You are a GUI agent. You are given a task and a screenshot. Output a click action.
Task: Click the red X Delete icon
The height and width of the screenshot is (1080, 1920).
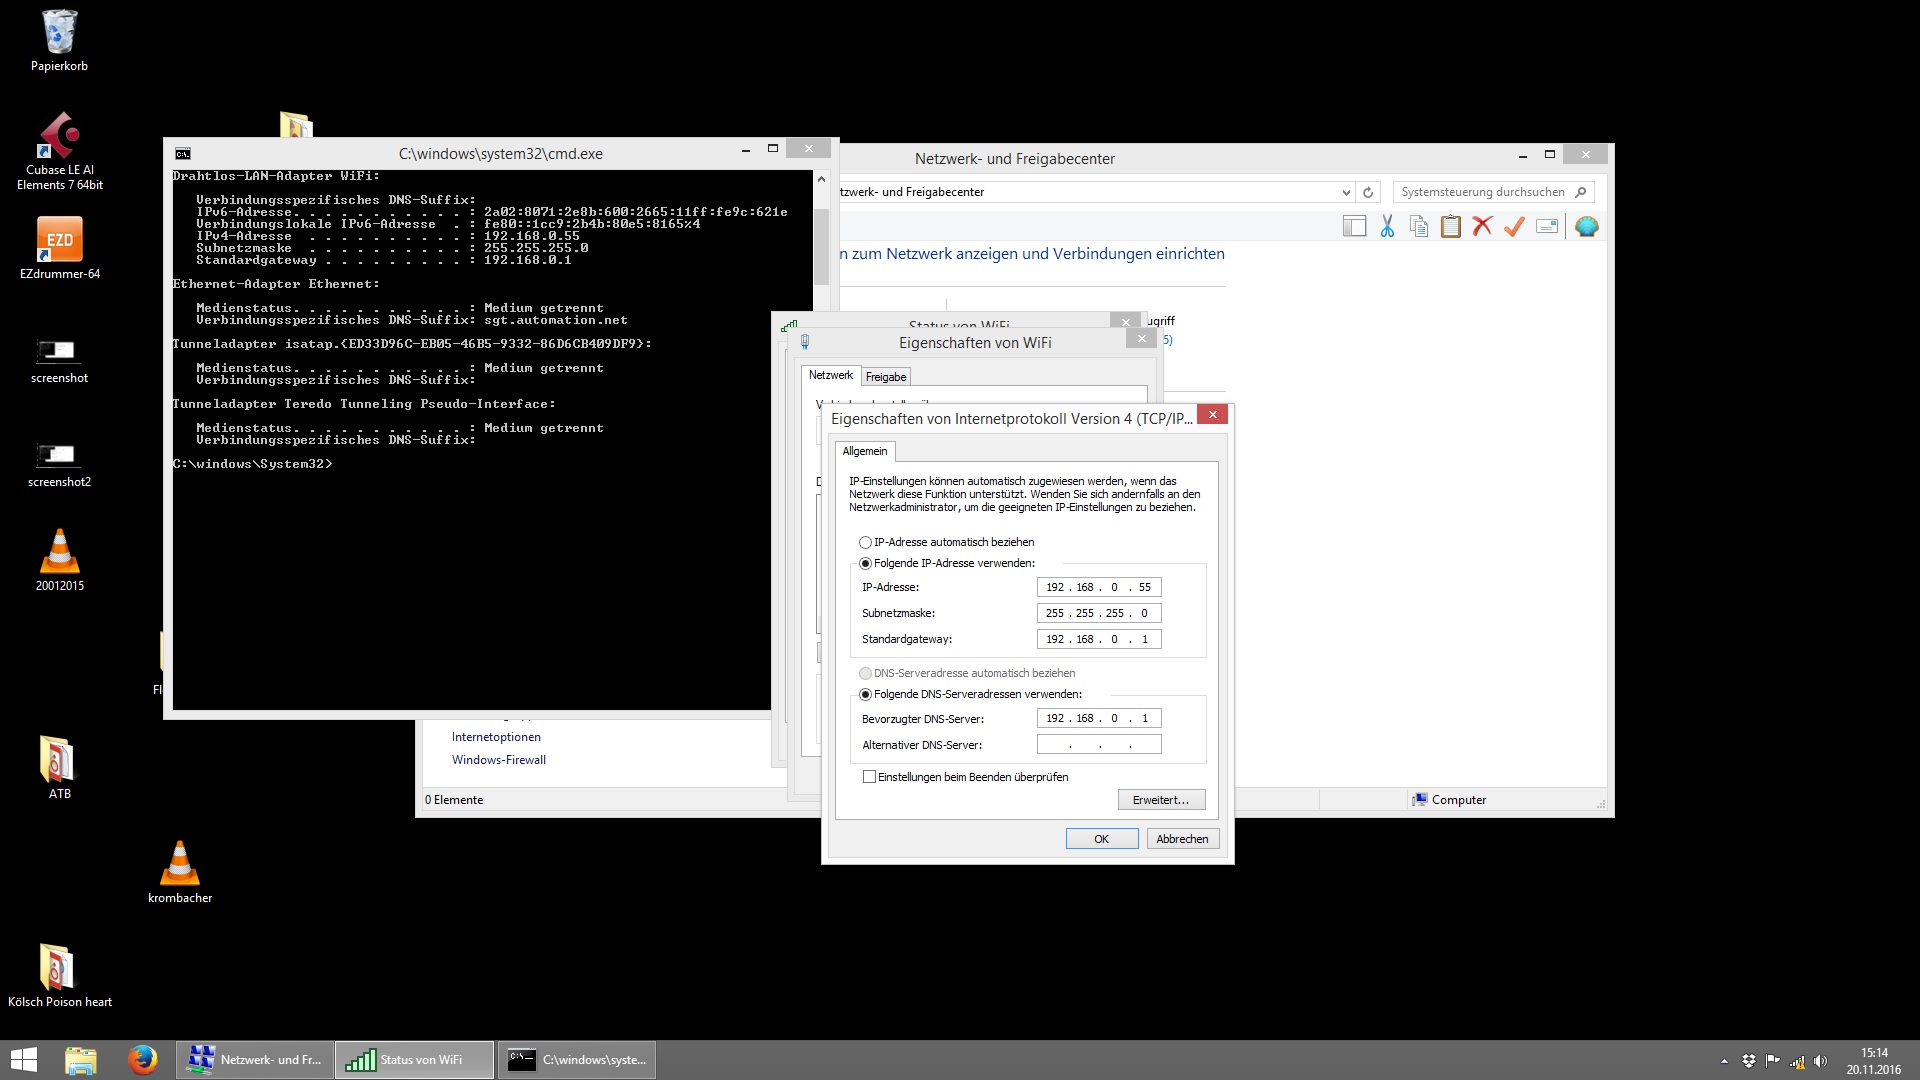pyautogui.click(x=1482, y=227)
